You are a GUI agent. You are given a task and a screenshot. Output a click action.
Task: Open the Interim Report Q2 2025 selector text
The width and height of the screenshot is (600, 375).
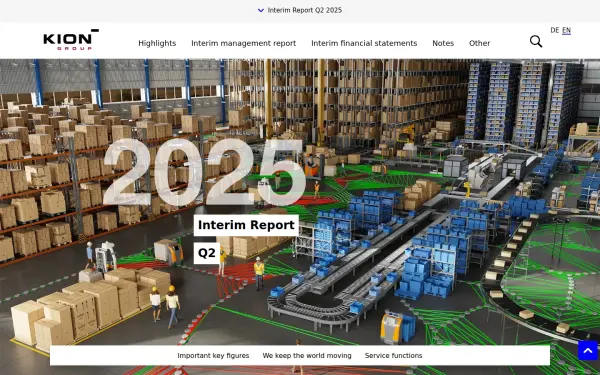305,10
